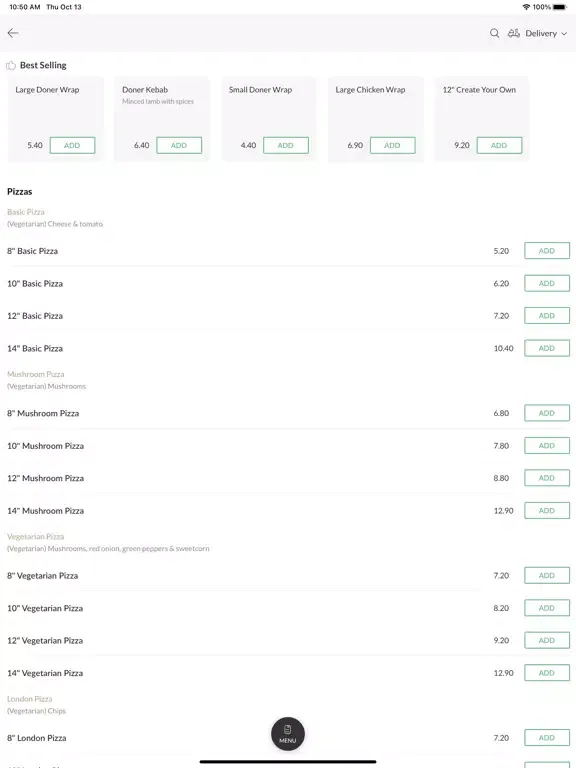Image resolution: width=576 pixels, height=768 pixels.
Task: Add 14" Basic Pizza
Action: coord(547,348)
